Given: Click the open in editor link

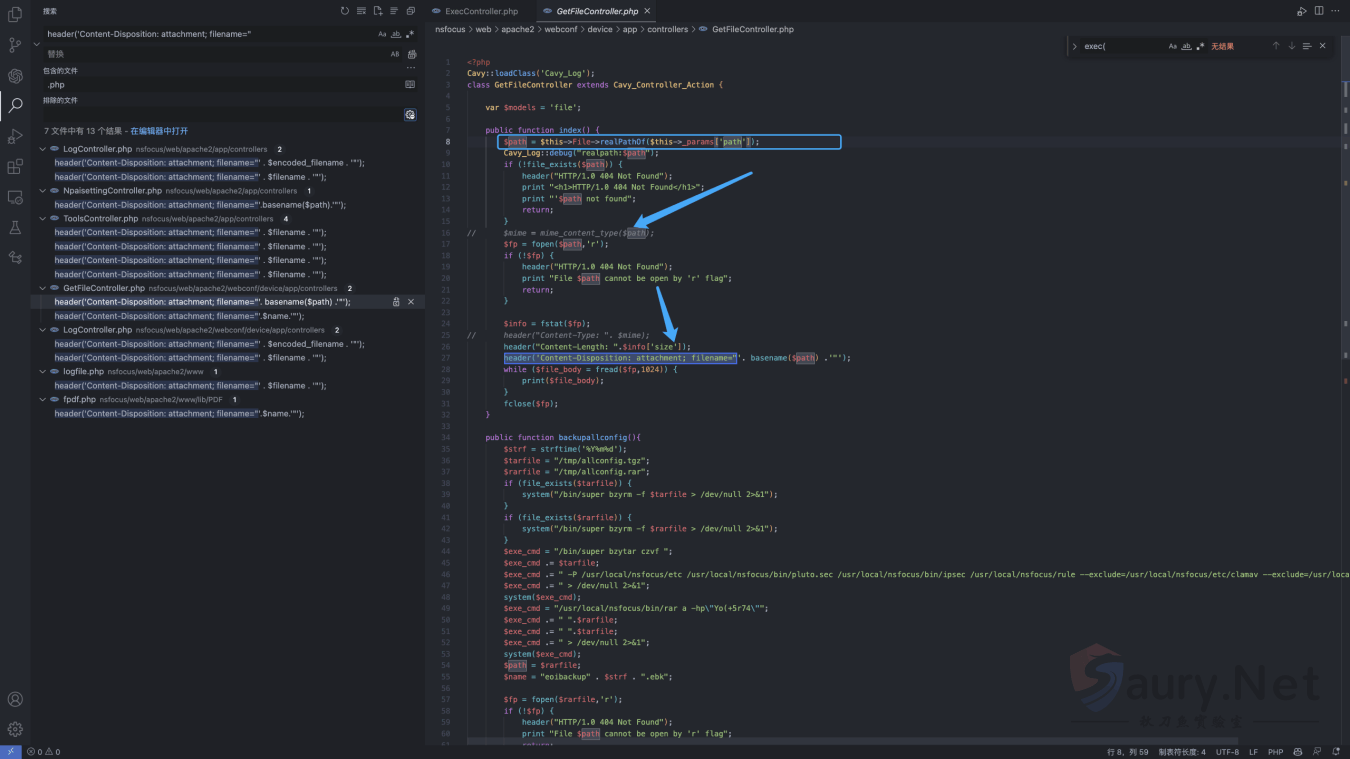Looking at the screenshot, I should 159,131.
